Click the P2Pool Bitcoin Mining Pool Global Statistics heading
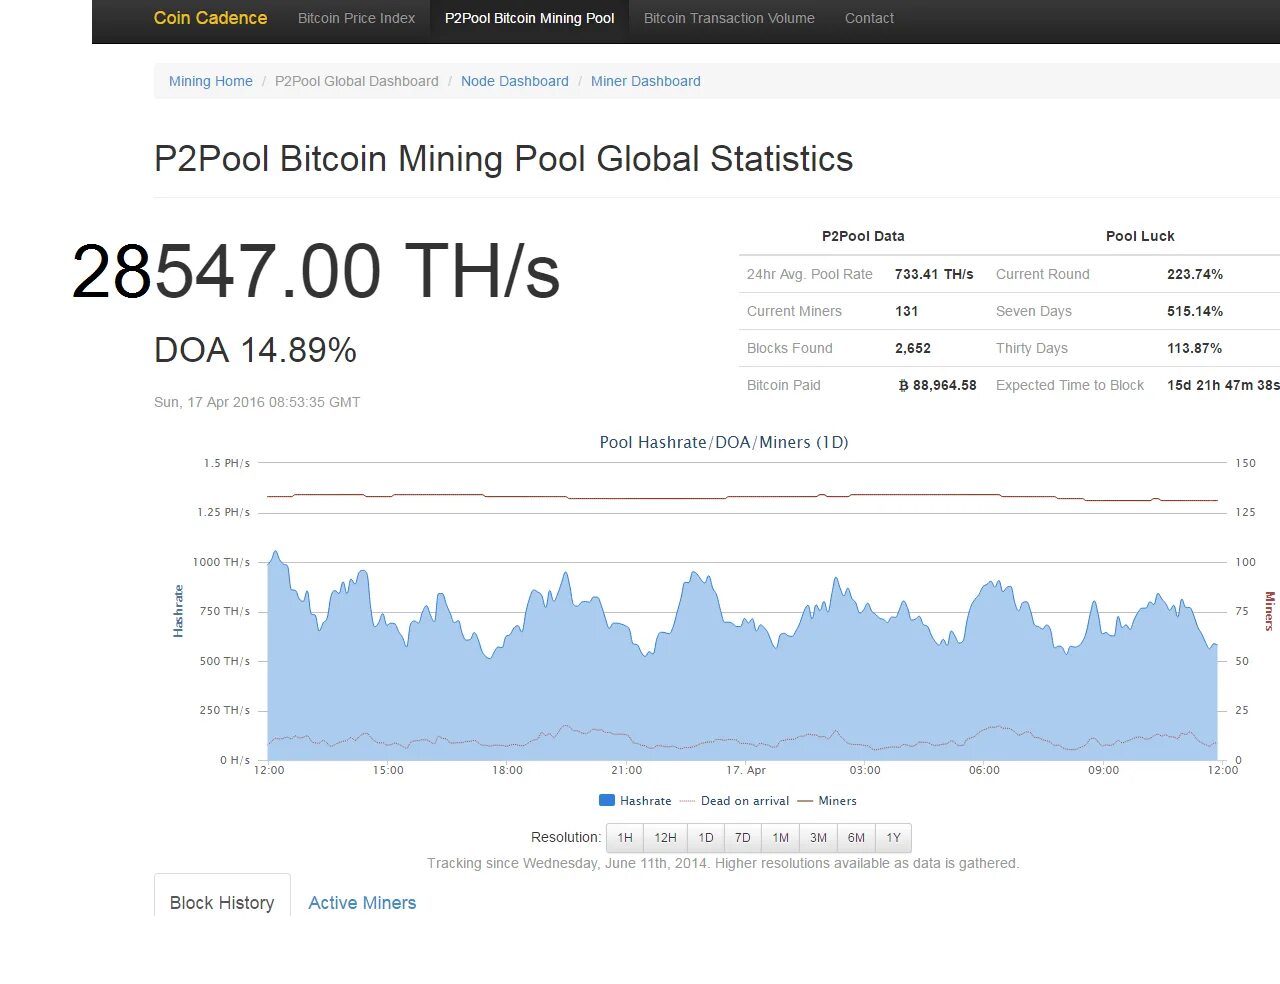Screen dimensions: 1280x984 [x=504, y=159]
